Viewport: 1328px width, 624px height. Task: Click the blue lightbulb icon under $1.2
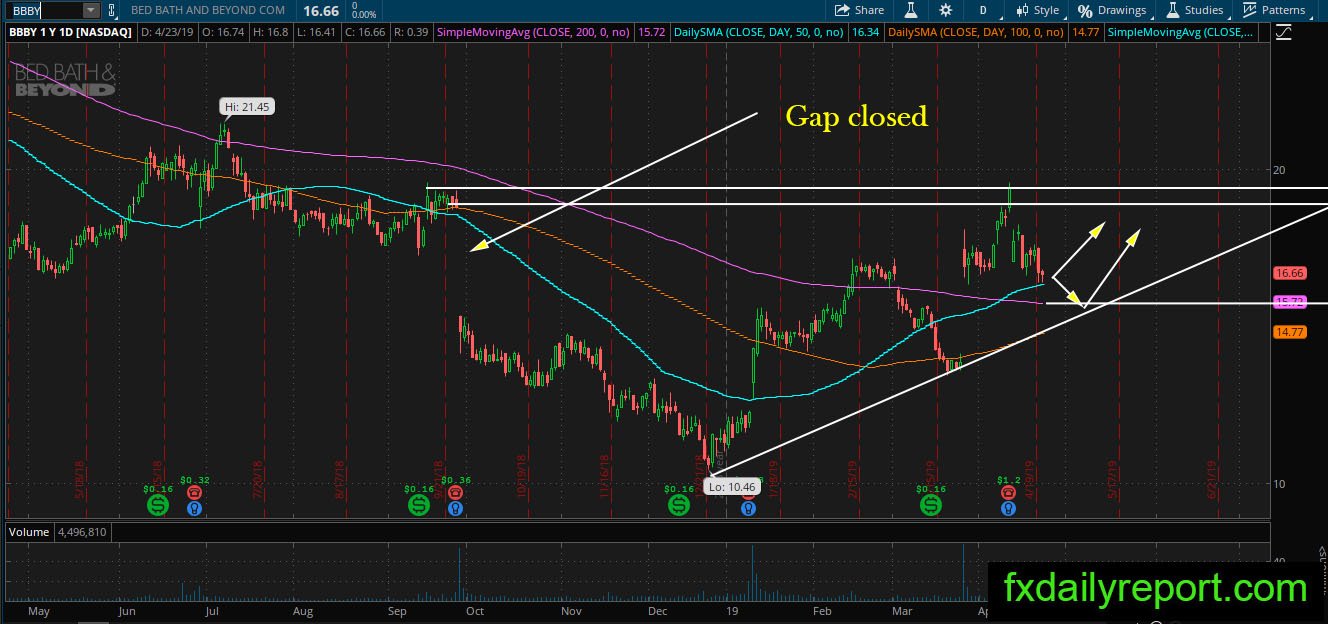(x=1008, y=509)
